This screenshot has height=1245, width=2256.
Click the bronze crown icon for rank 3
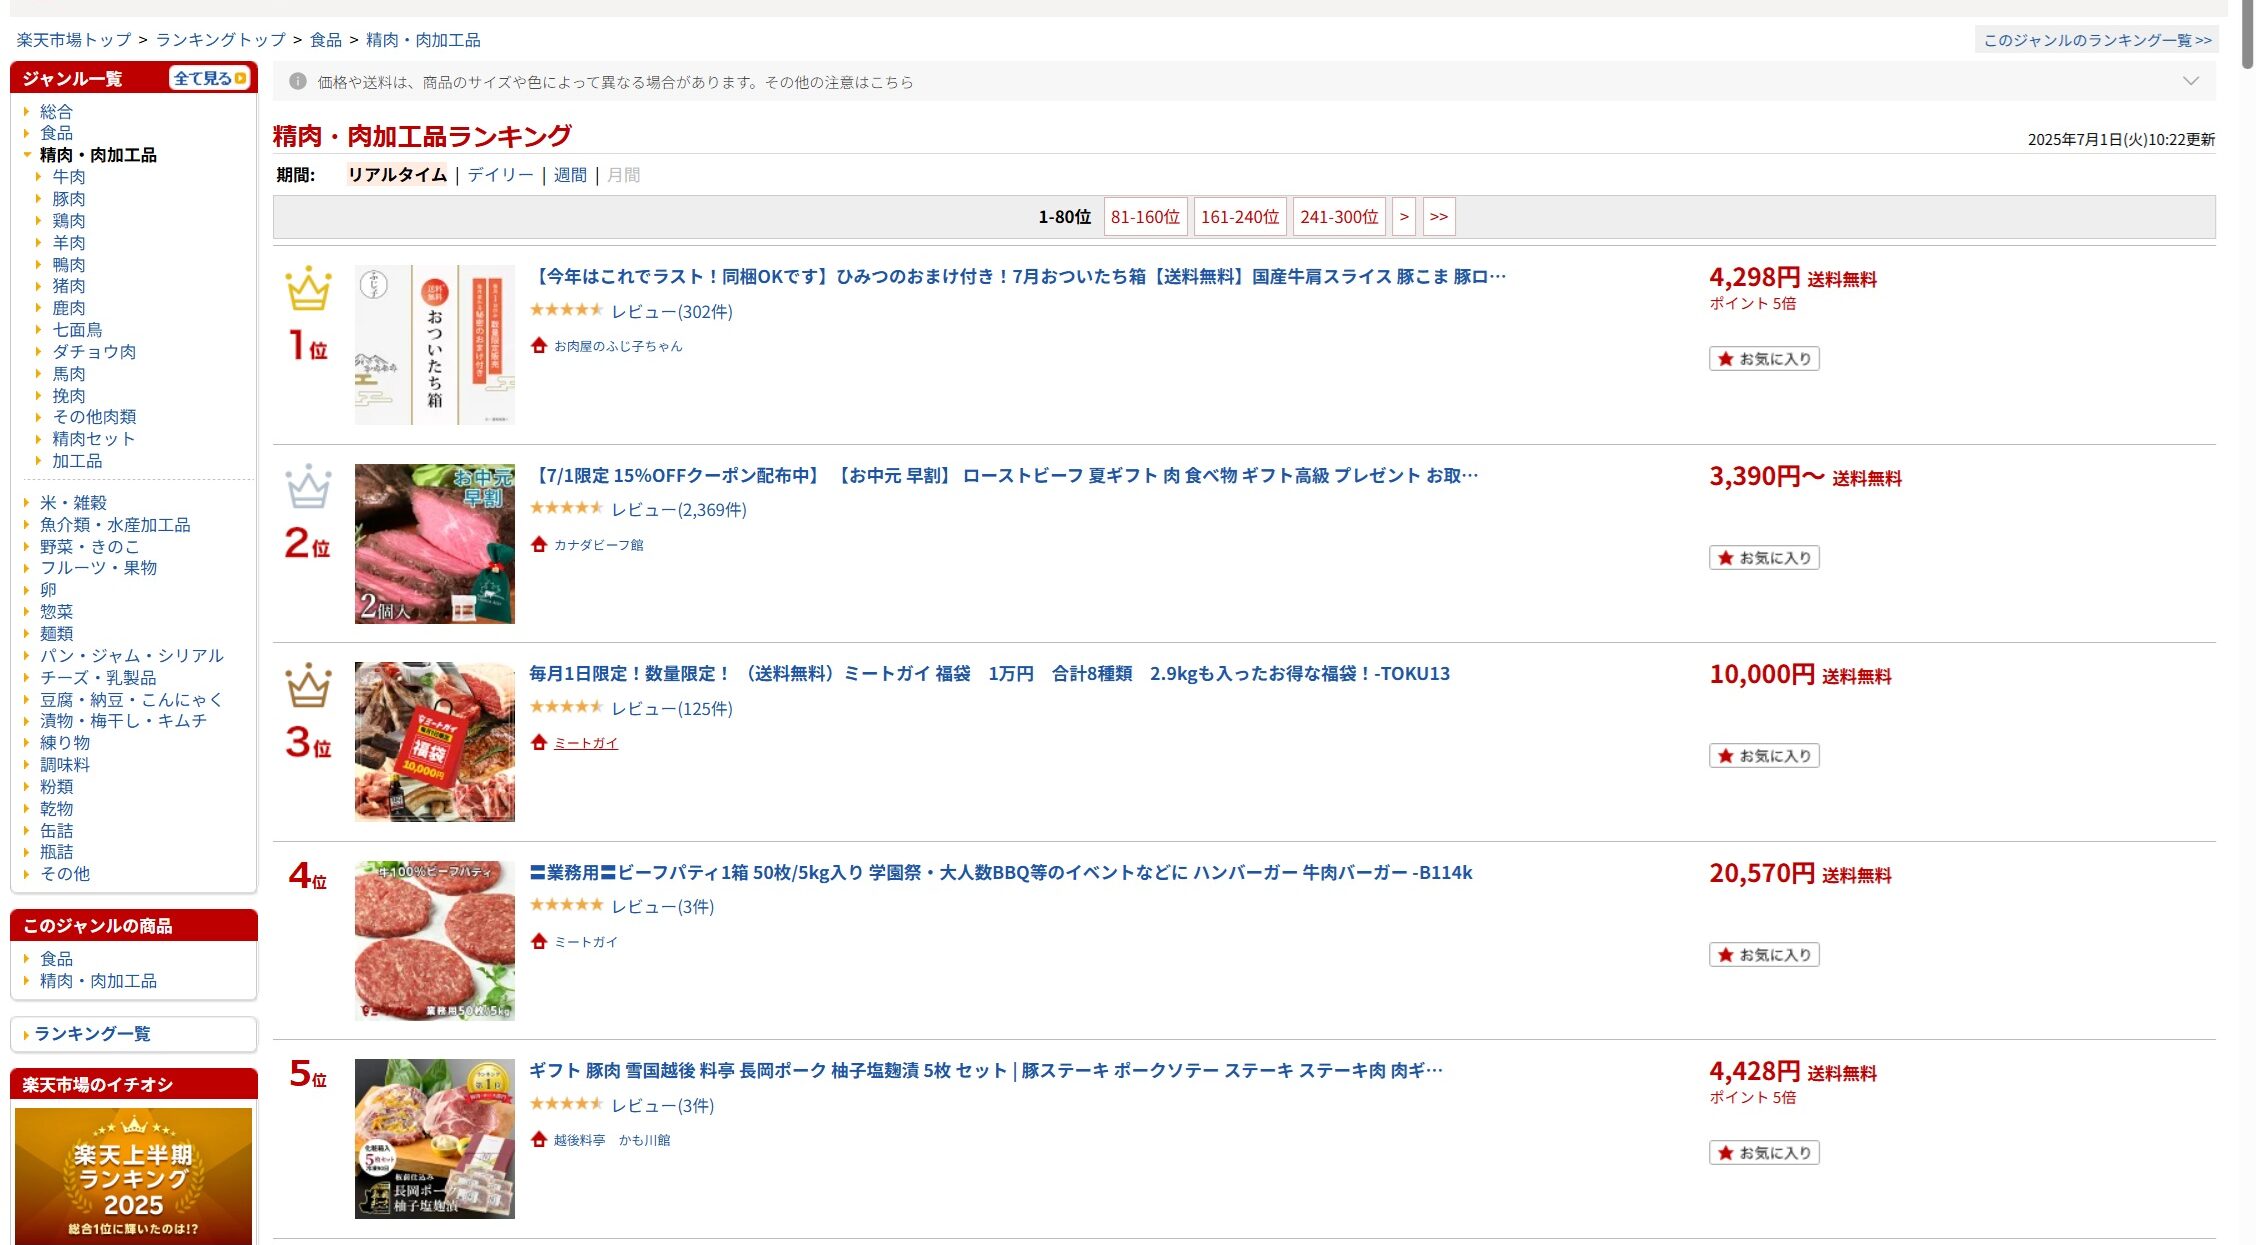click(308, 685)
